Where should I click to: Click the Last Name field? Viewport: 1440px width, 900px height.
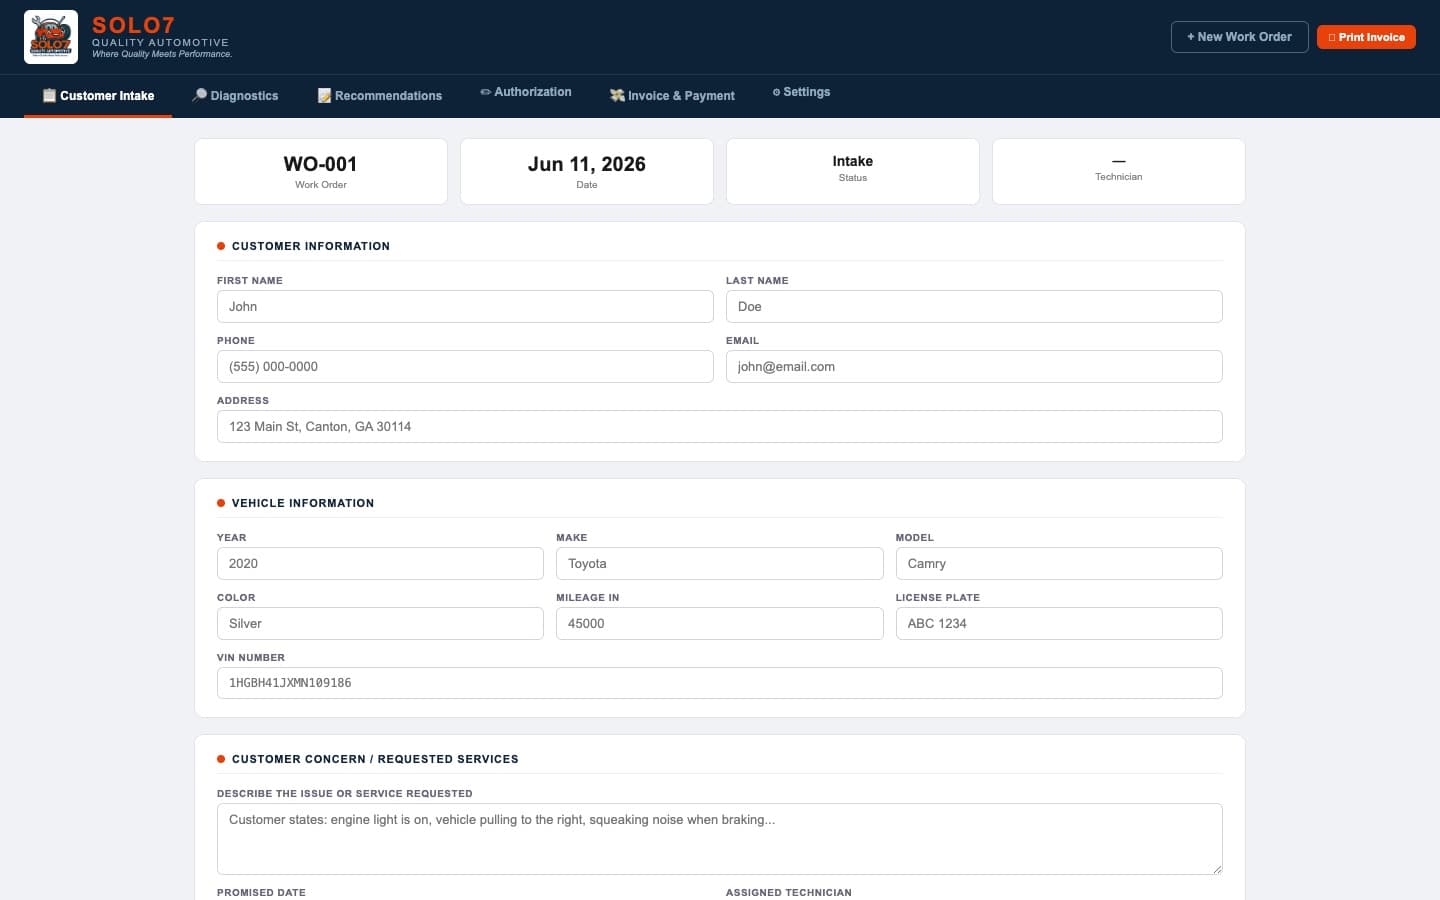(974, 306)
